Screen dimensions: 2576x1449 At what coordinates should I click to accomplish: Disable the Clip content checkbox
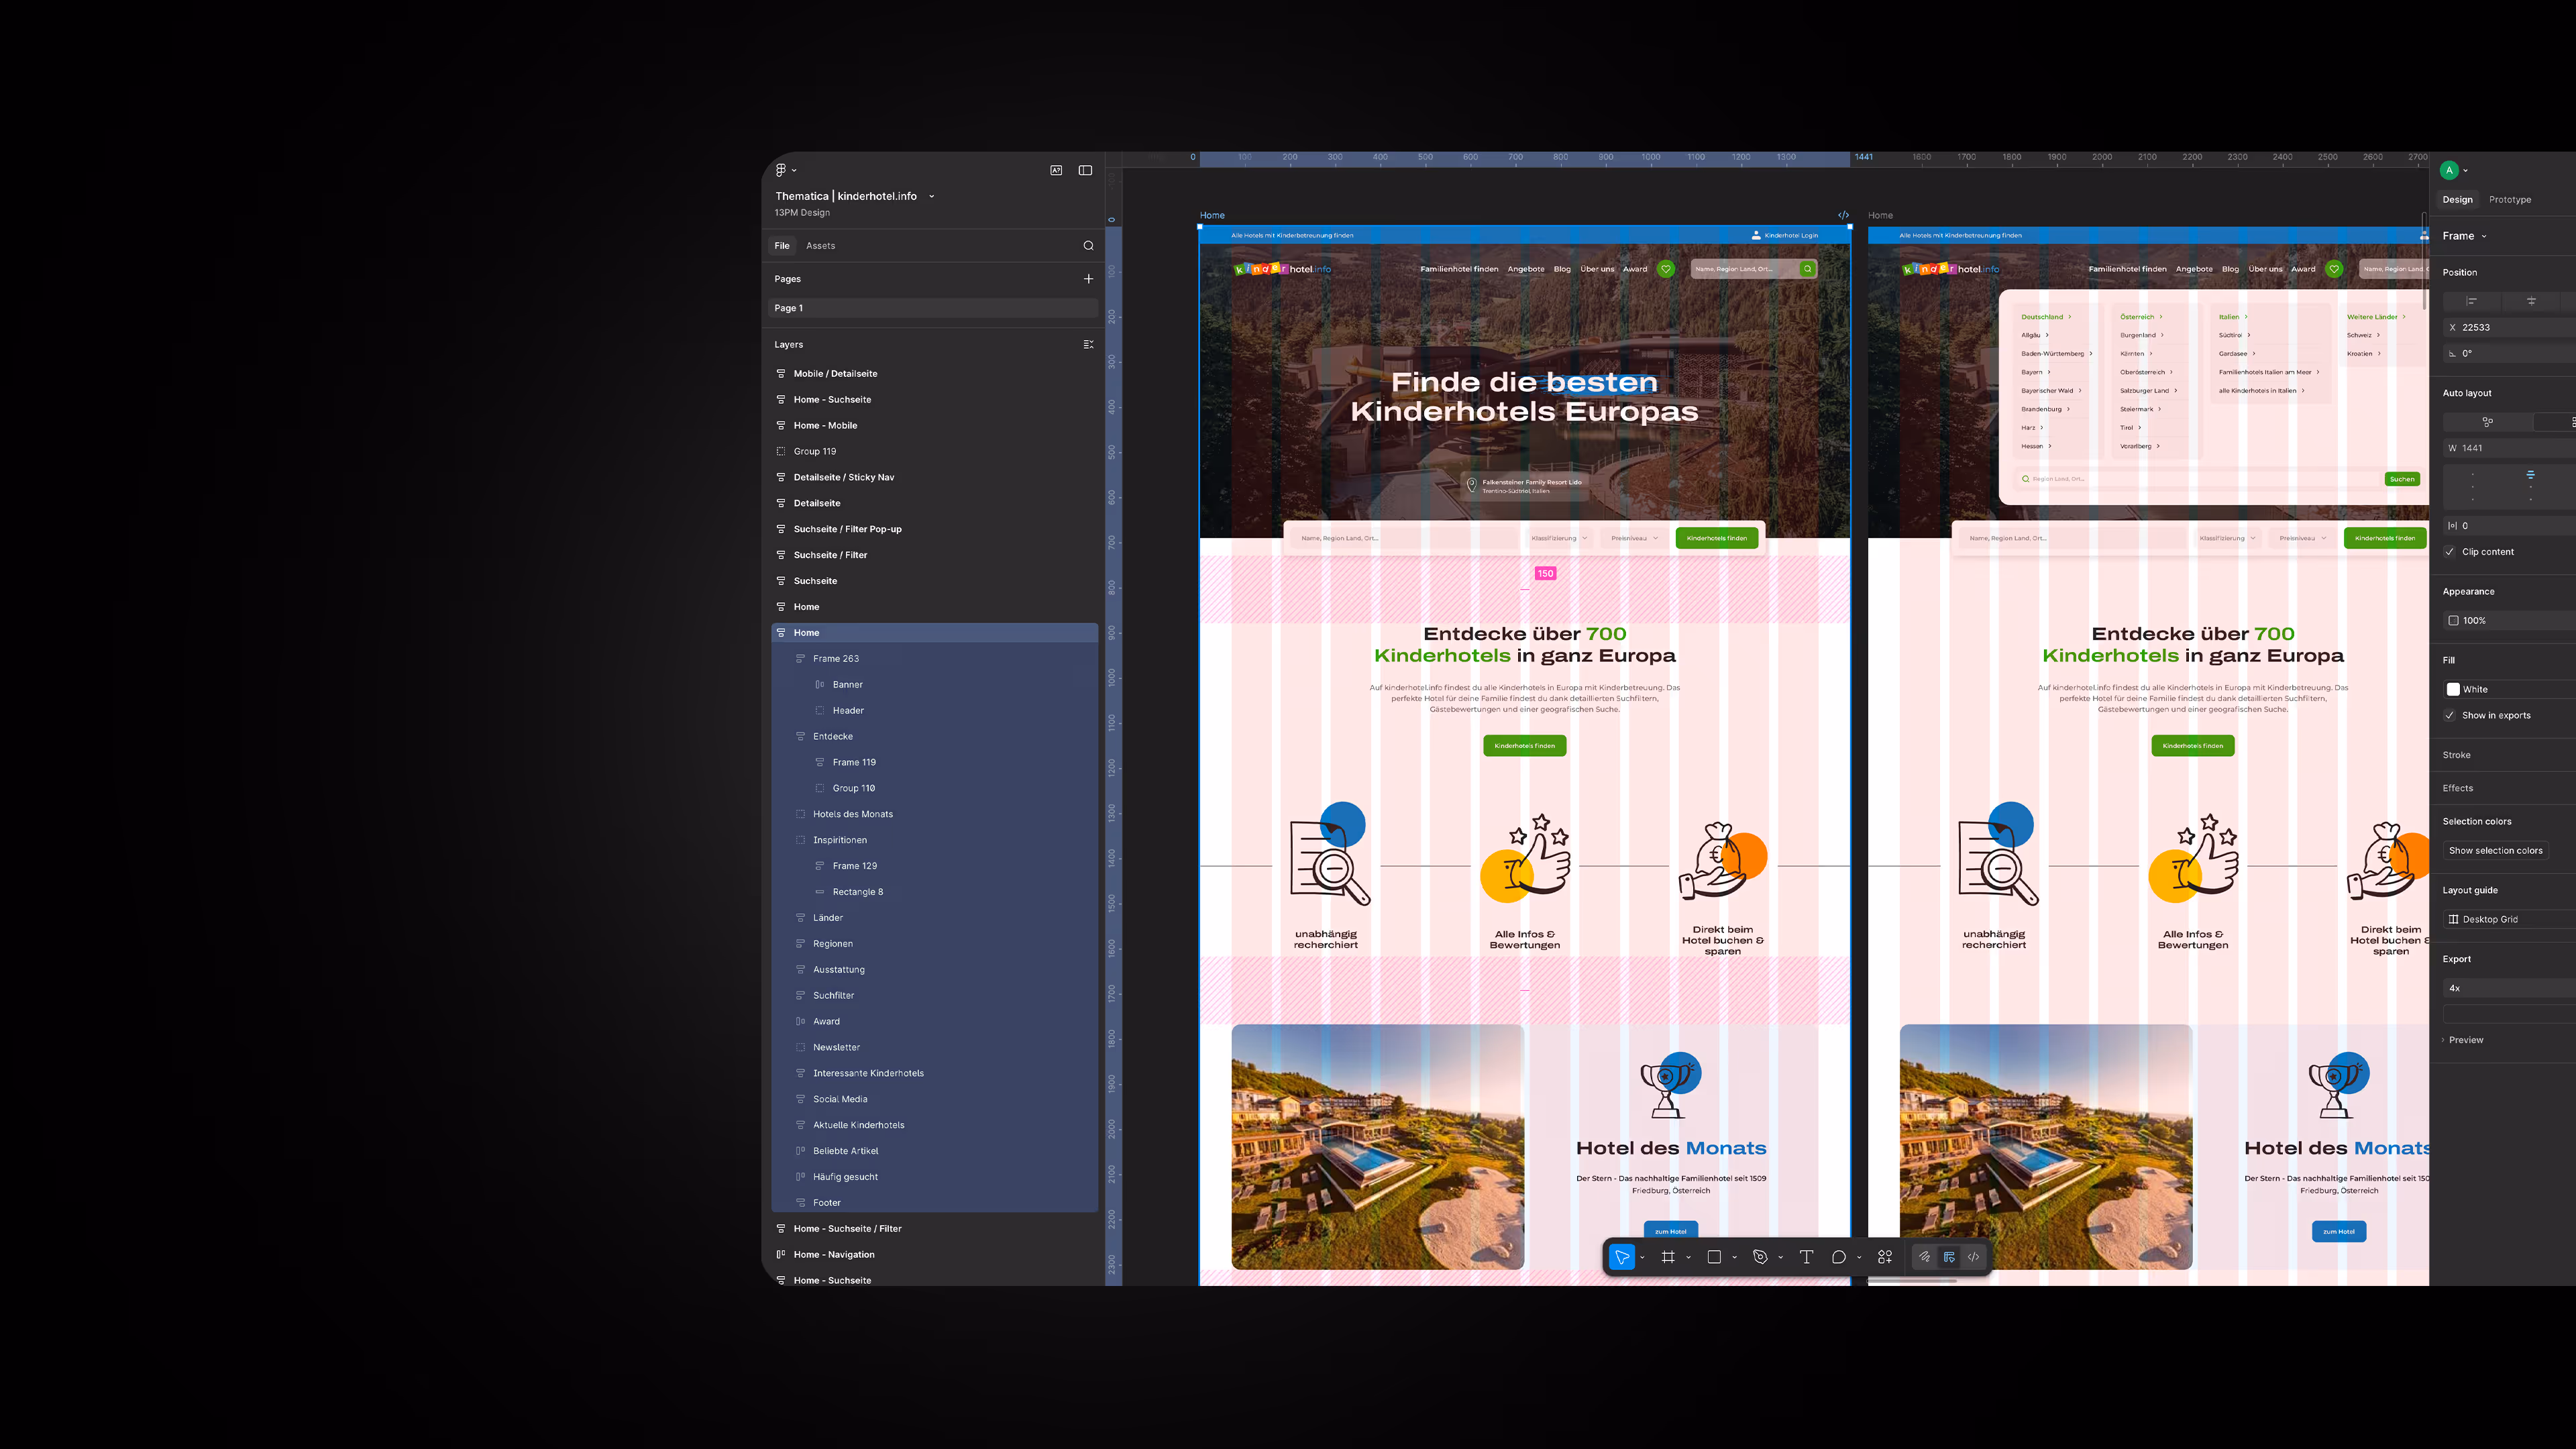[2451, 551]
